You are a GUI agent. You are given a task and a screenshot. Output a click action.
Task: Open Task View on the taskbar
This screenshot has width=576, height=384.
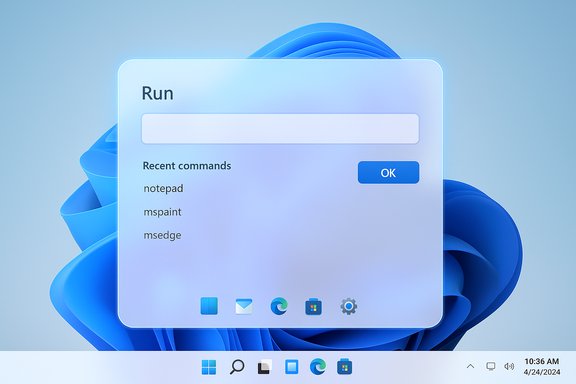[264, 367]
